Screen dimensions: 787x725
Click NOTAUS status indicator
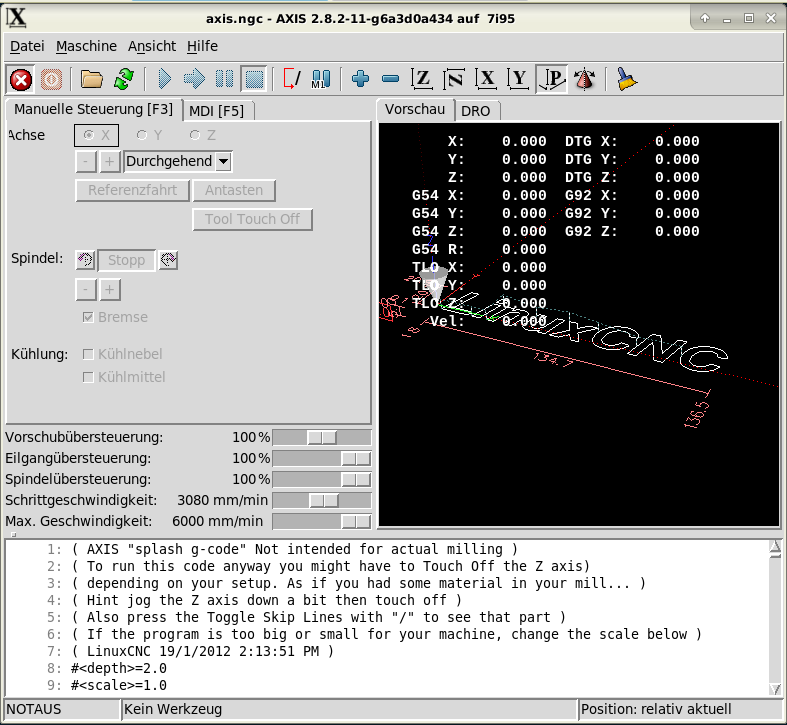click(x=34, y=709)
